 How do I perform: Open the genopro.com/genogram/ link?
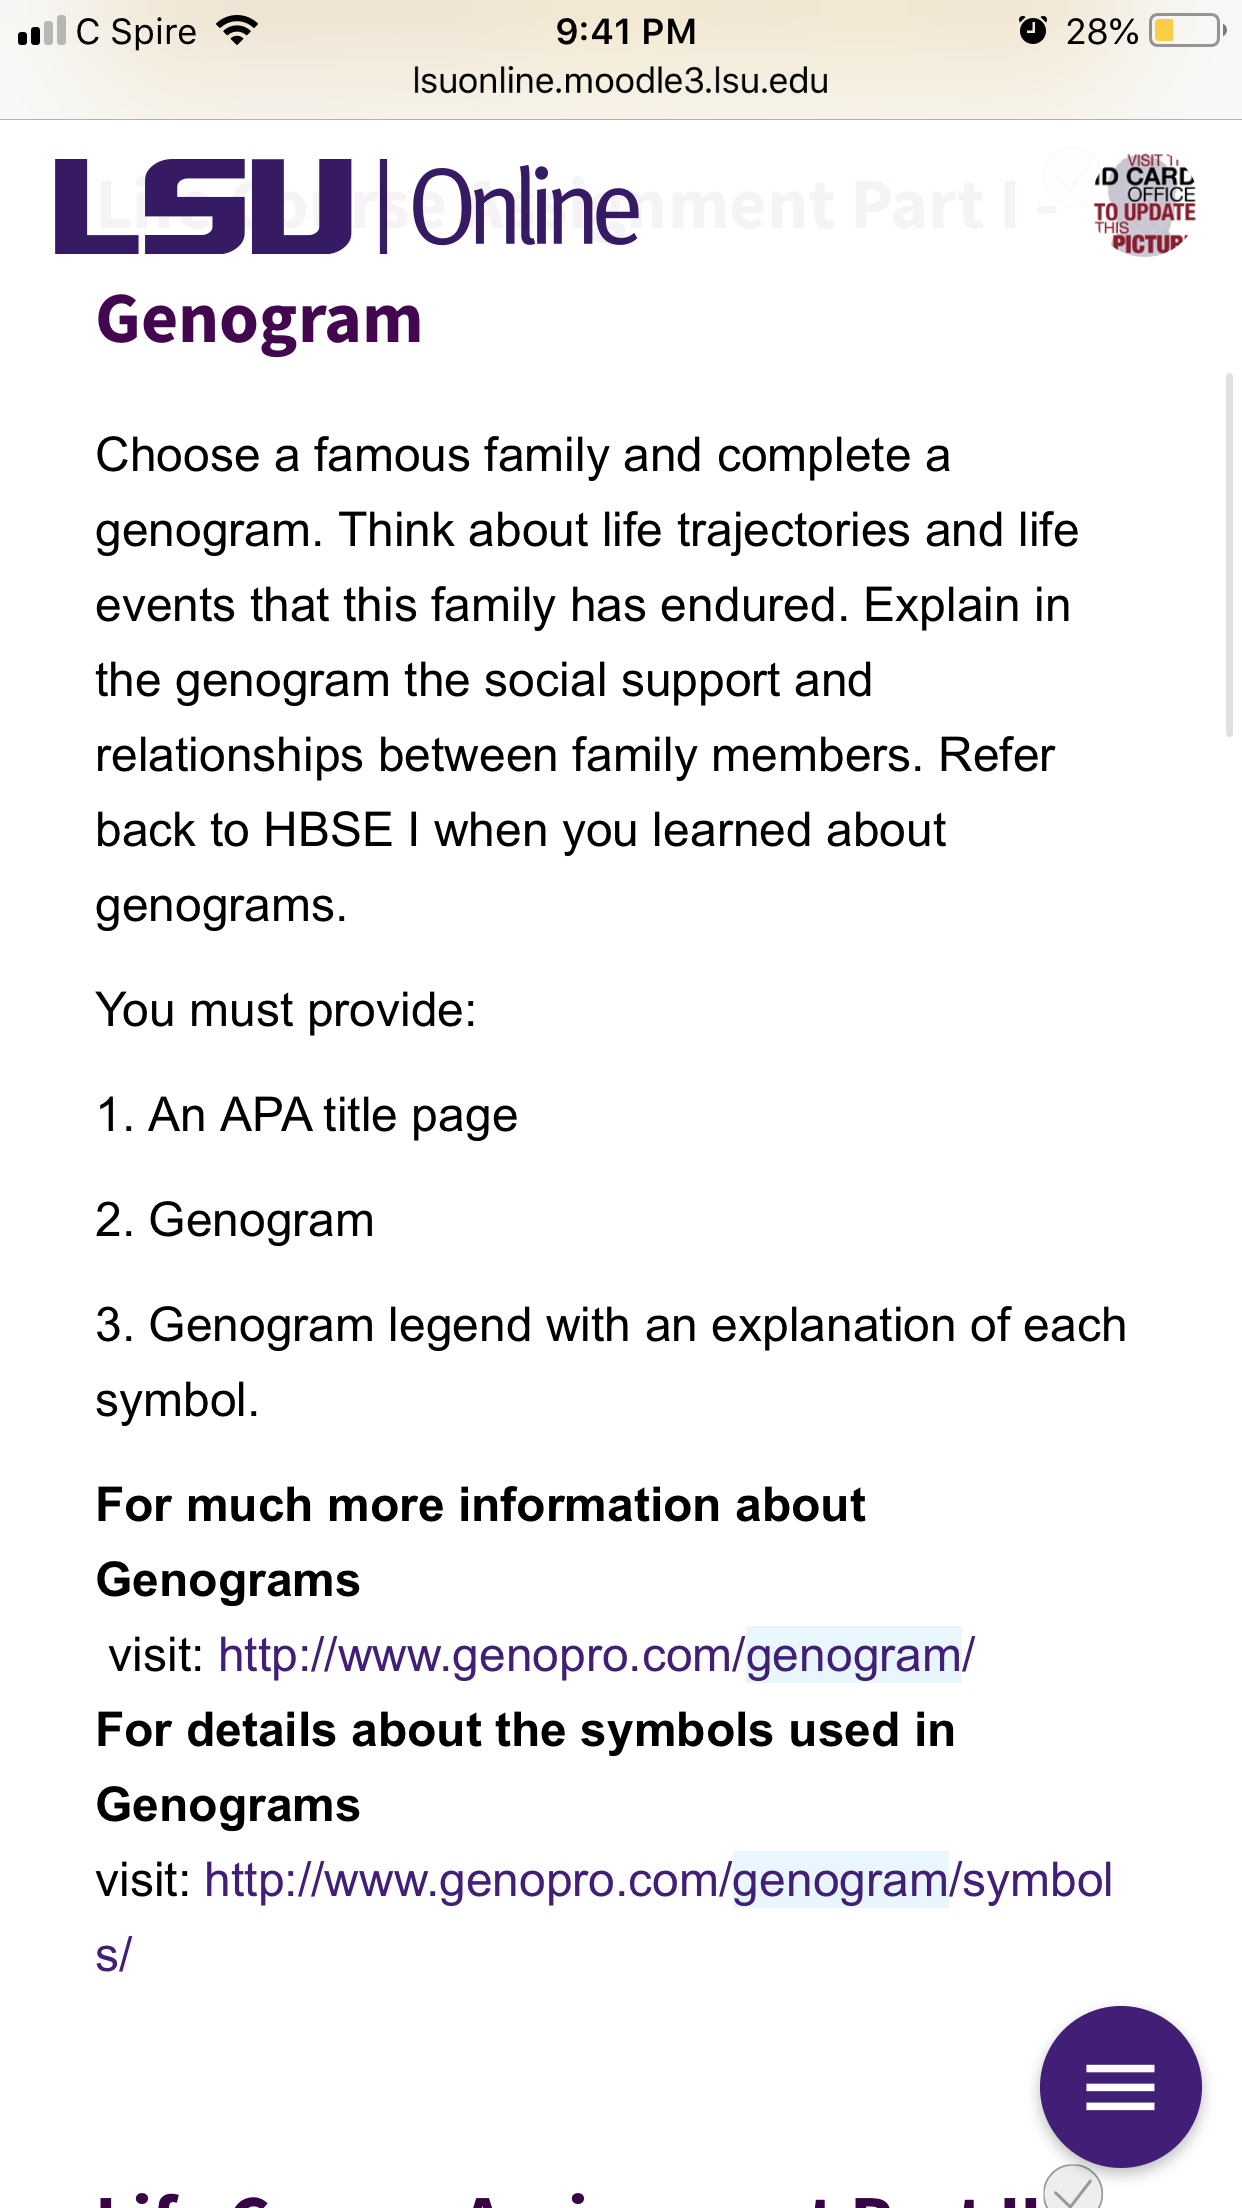pos(596,1655)
